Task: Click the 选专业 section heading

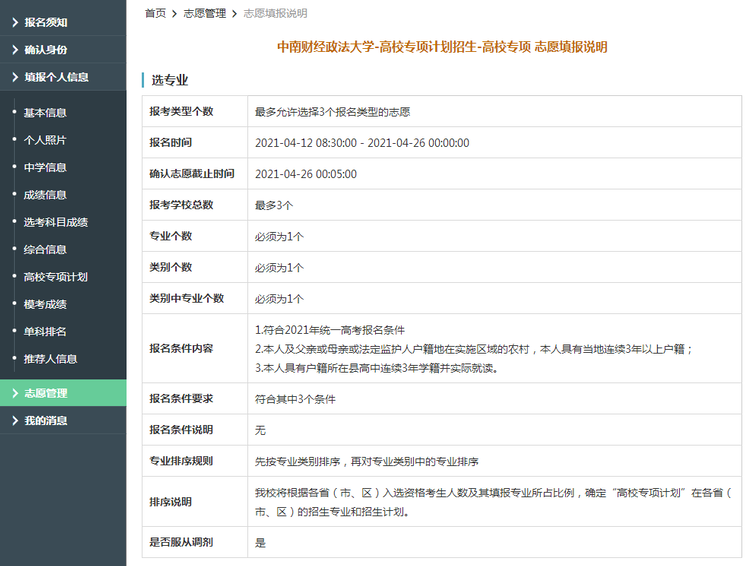Action: (x=170, y=80)
